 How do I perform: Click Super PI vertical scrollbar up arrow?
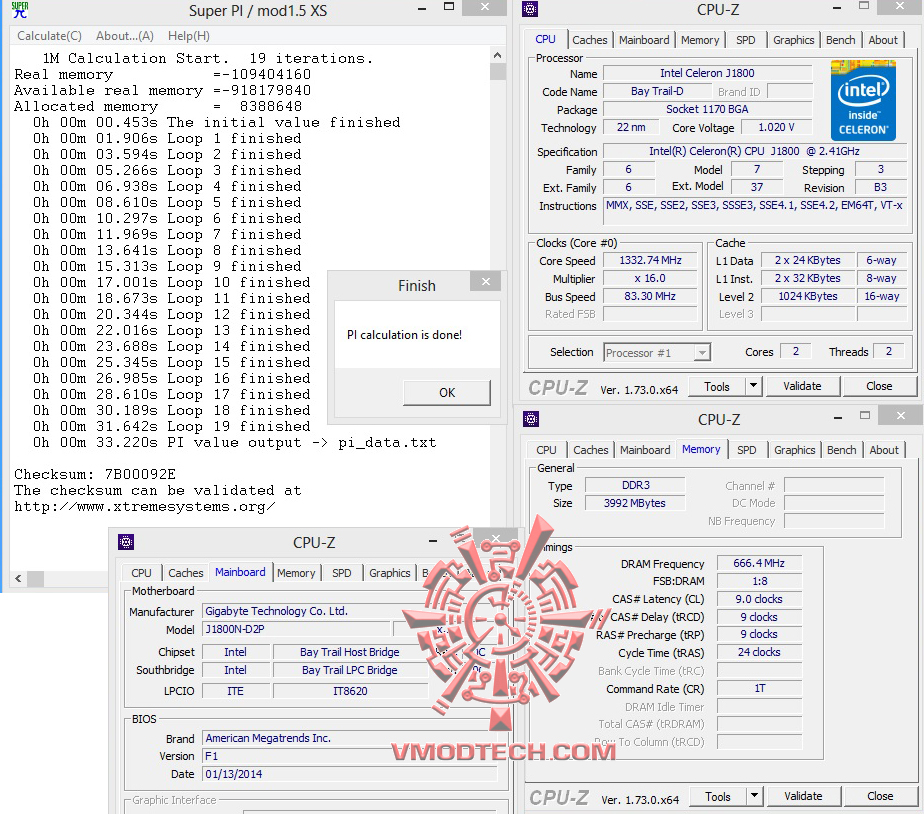pos(497,55)
